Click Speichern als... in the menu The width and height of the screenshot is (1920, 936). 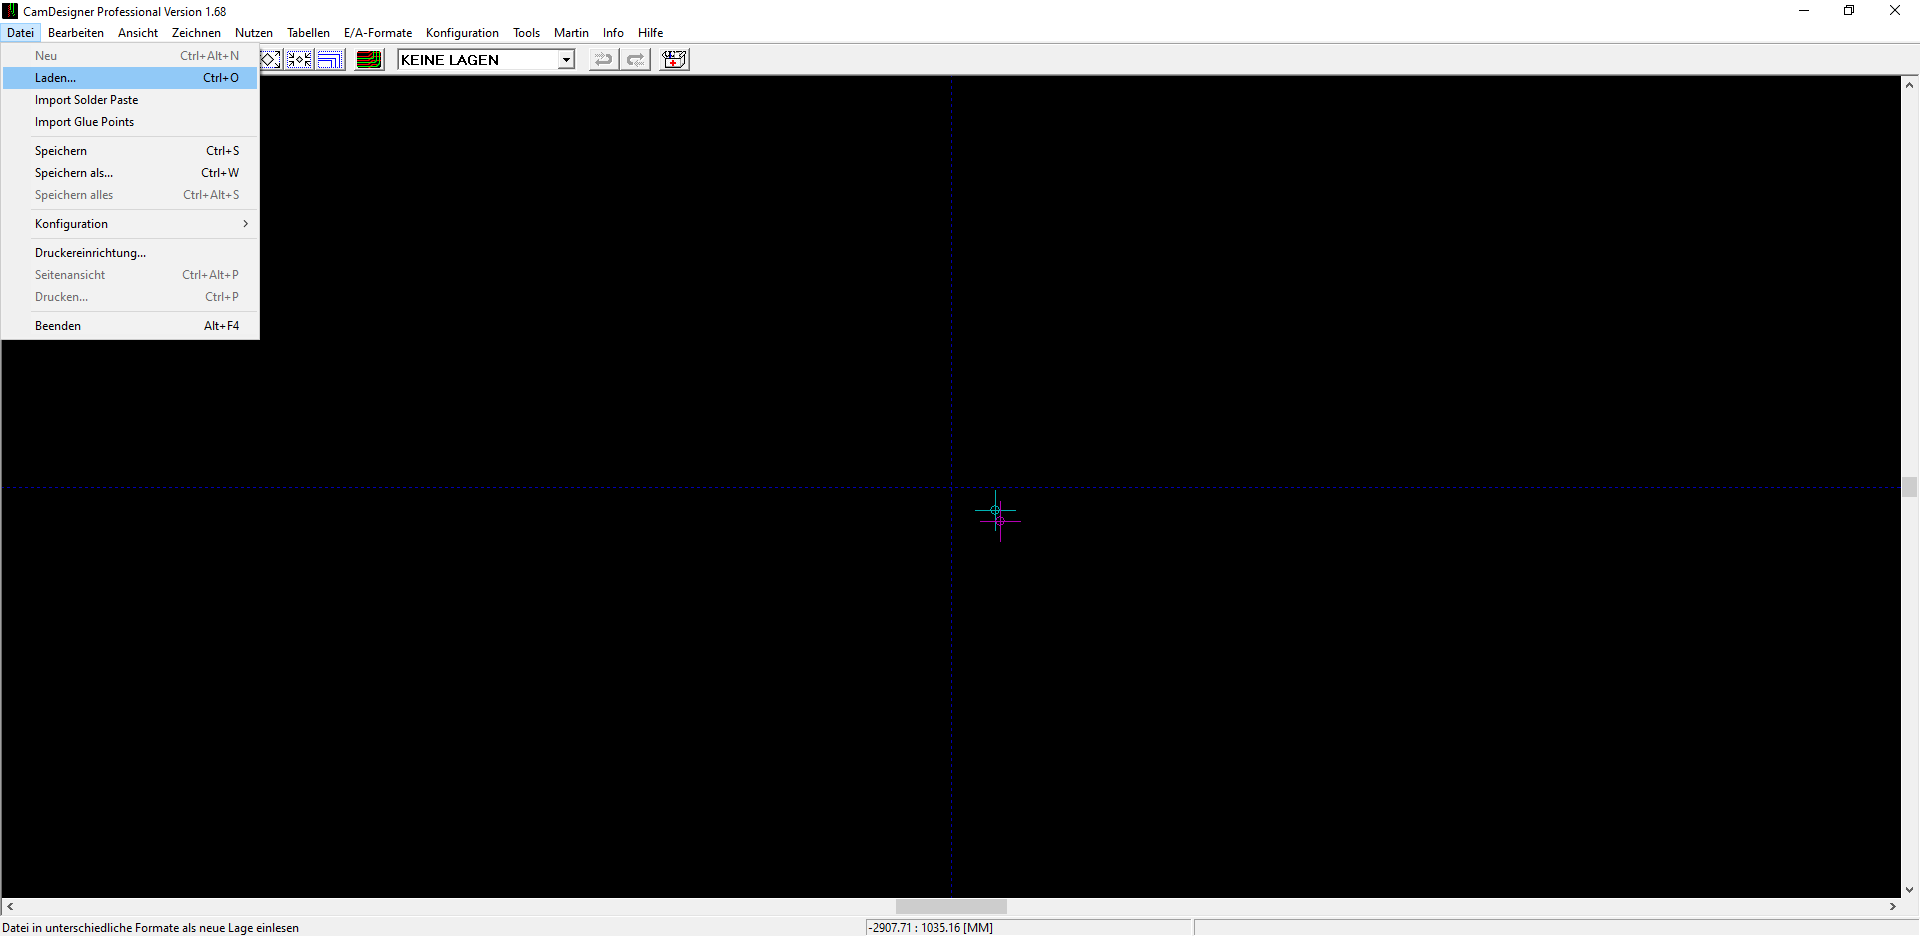75,173
